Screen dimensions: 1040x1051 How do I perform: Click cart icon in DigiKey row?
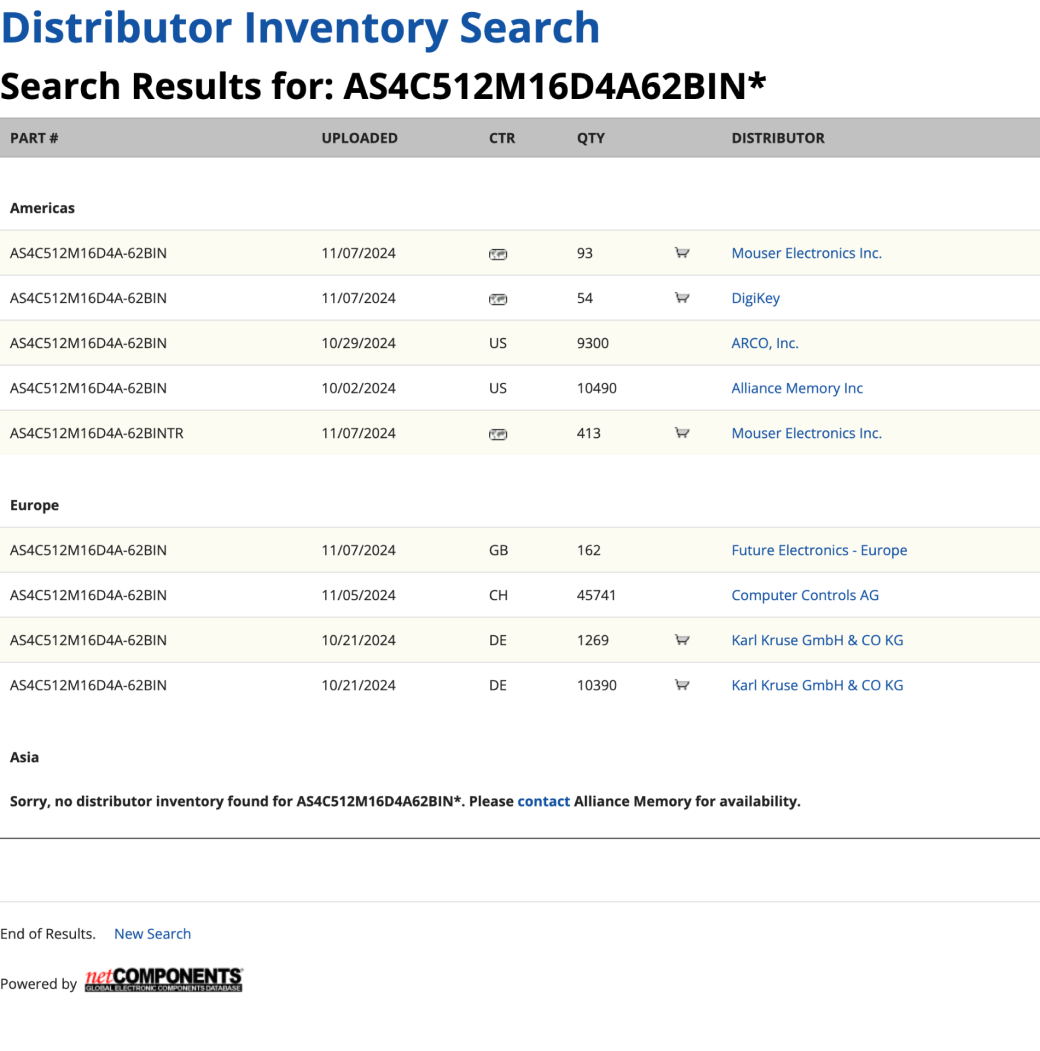click(x=681, y=298)
